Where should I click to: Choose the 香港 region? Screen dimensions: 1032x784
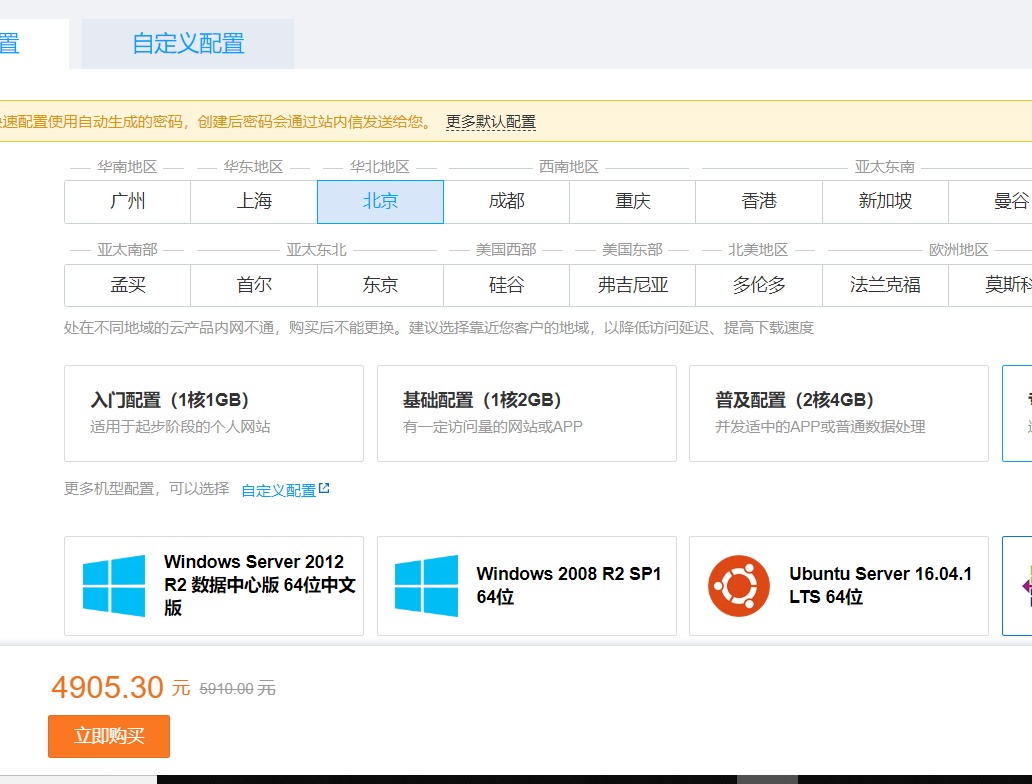pyautogui.click(x=759, y=201)
